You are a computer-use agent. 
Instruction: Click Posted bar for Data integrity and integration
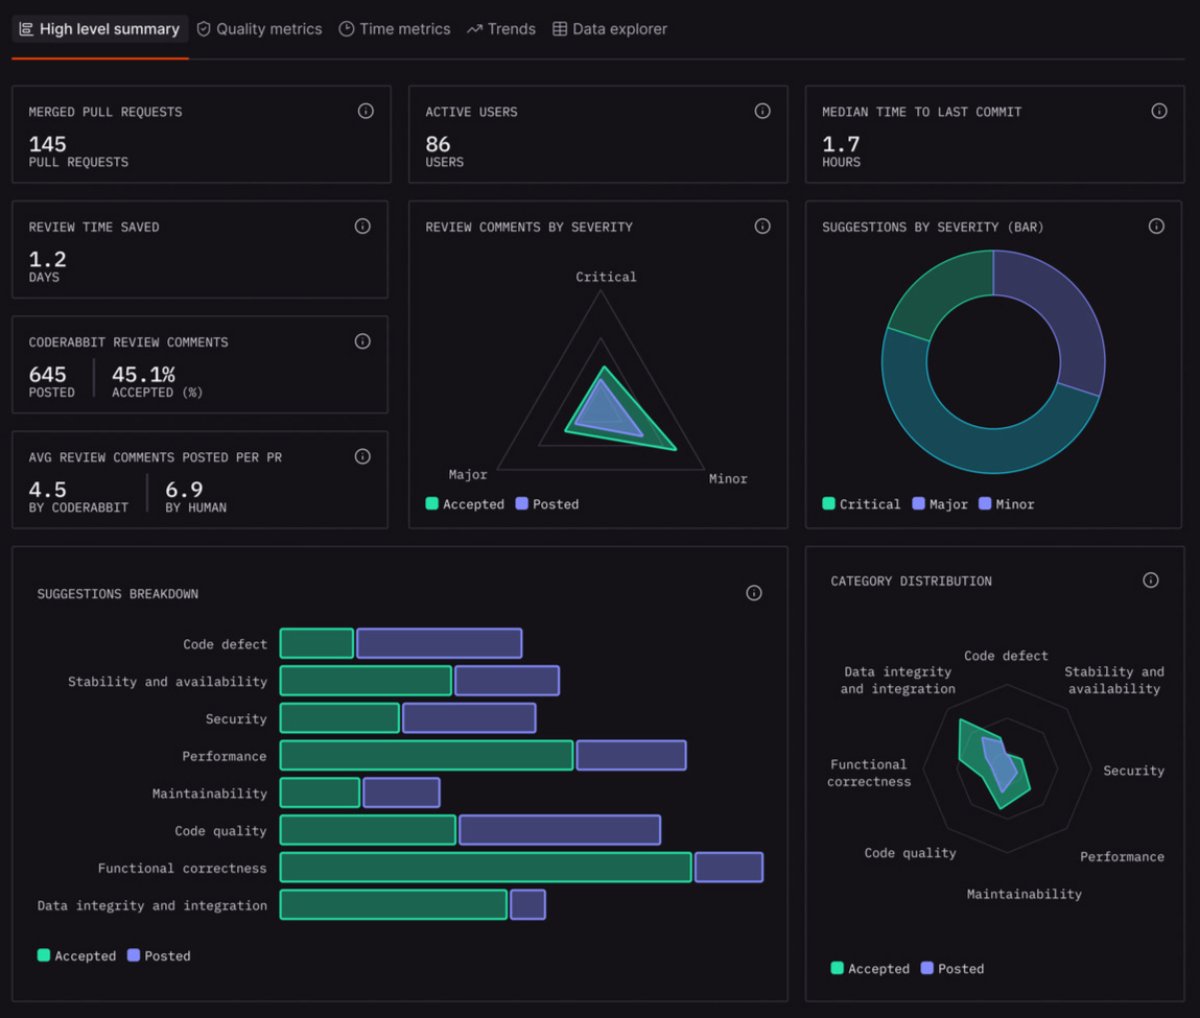click(528, 904)
